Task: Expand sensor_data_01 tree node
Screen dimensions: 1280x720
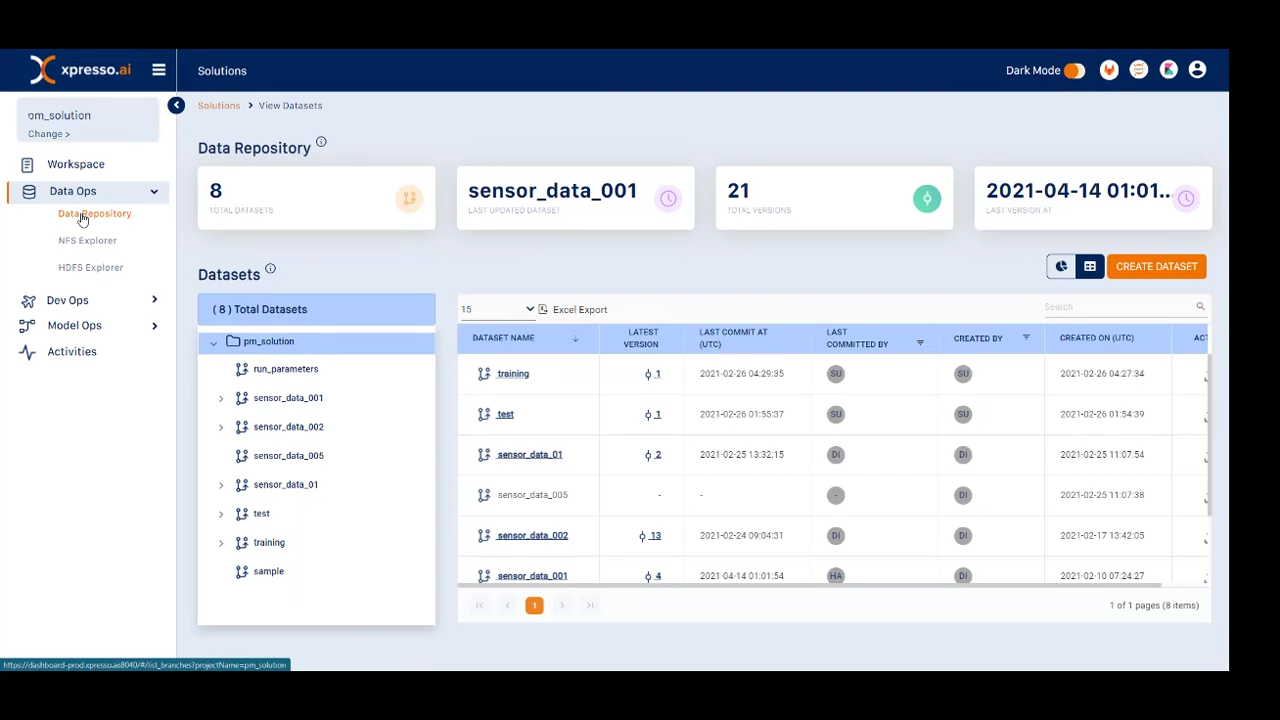Action: click(221, 485)
